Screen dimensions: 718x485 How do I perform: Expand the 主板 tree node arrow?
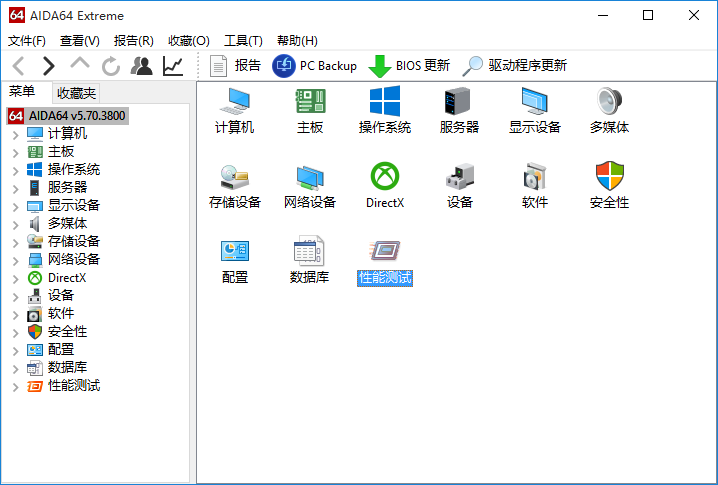click(15, 152)
